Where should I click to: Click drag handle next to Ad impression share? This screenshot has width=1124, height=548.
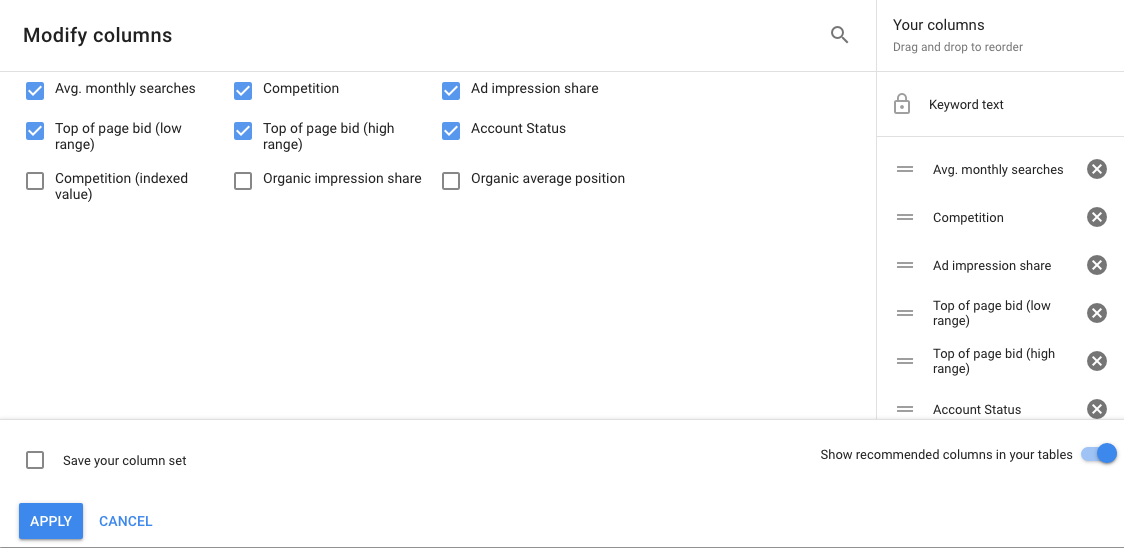(x=905, y=265)
